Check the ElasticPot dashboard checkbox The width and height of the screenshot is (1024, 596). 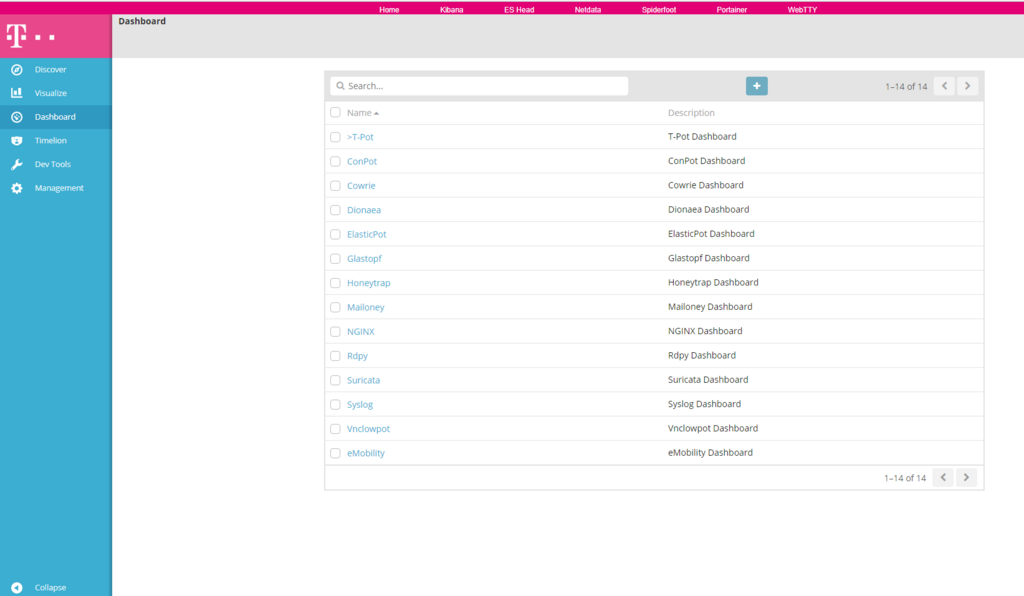335,234
